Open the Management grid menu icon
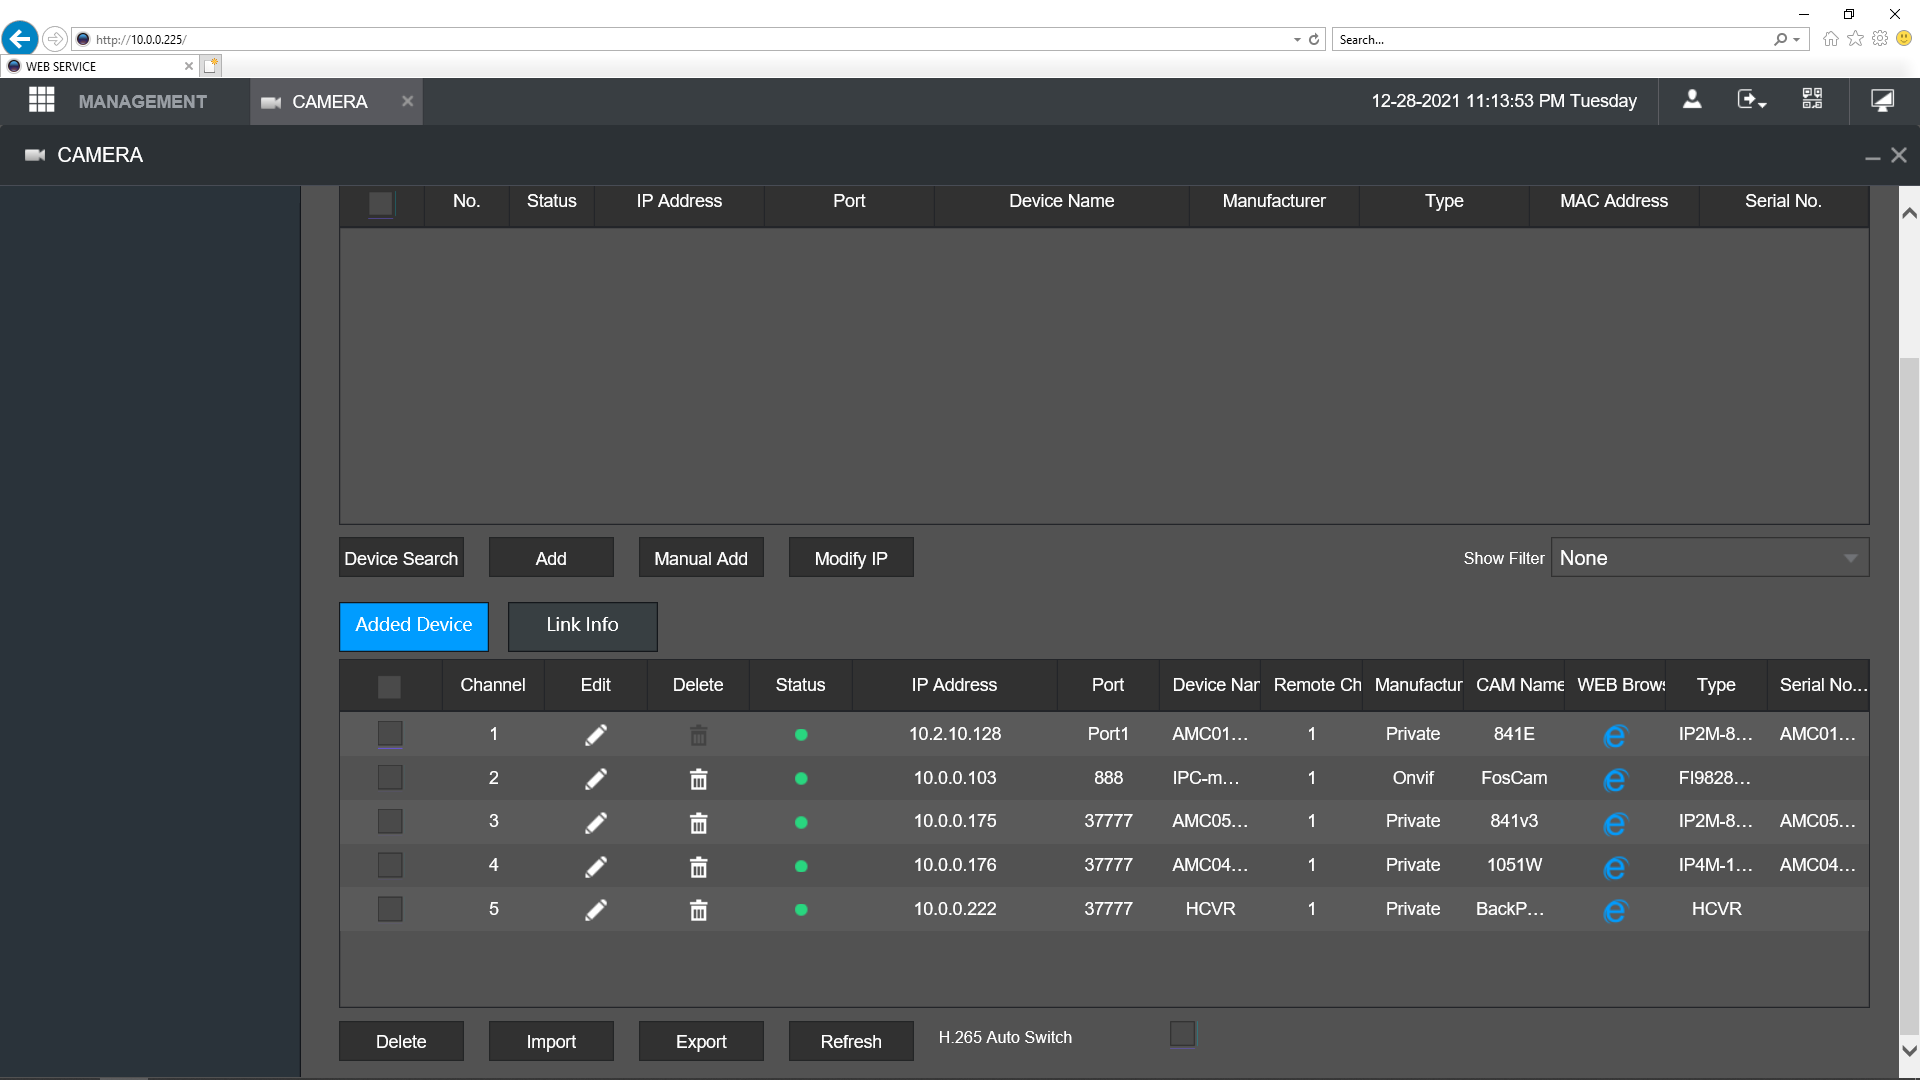Screen dimensions: 1920x1080 41,100
